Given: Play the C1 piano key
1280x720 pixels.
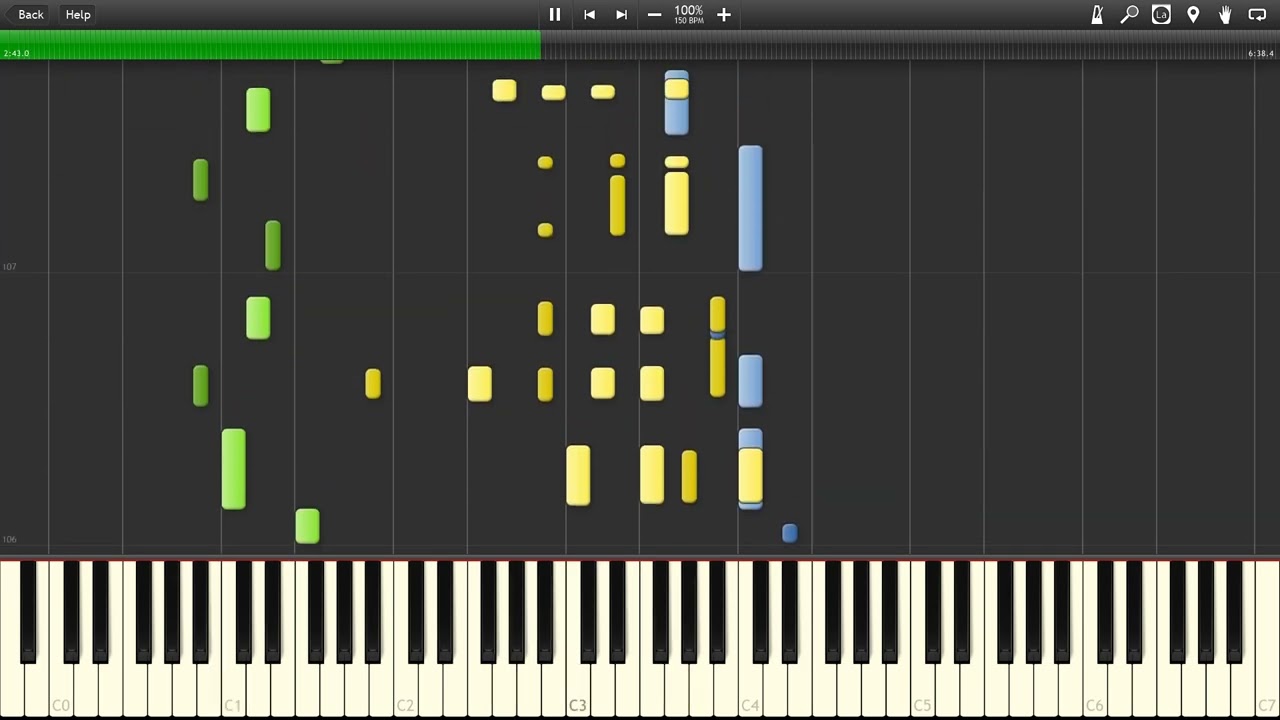Looking at the screenshot, I should [x=233, y=690].
